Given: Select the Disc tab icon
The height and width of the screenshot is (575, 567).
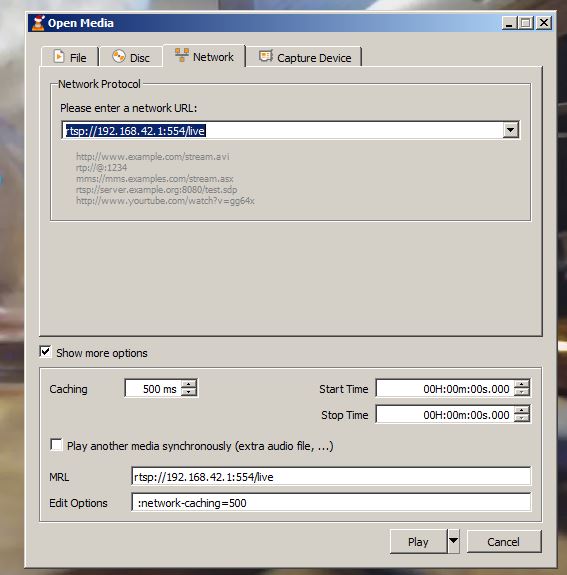Looking at the screenshot, I should pyautogui.click(x=118, y=56).
